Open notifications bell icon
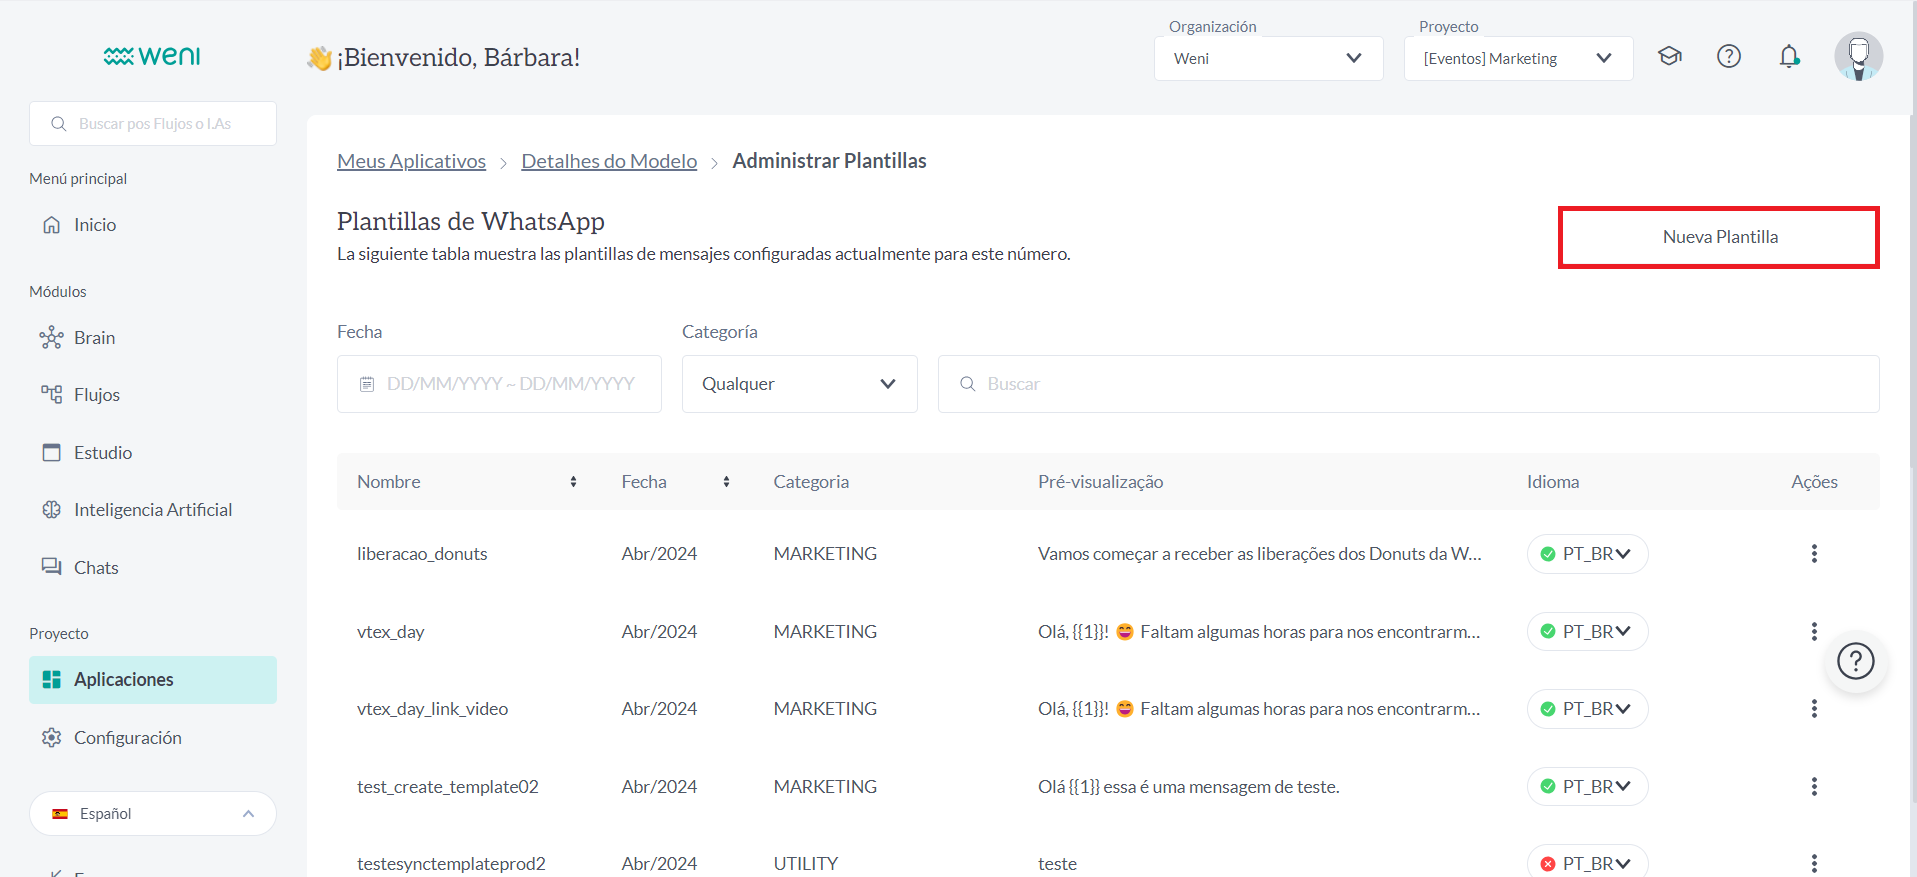Viewport: 1917px width, 877px height. click(x=1789, y=57)
